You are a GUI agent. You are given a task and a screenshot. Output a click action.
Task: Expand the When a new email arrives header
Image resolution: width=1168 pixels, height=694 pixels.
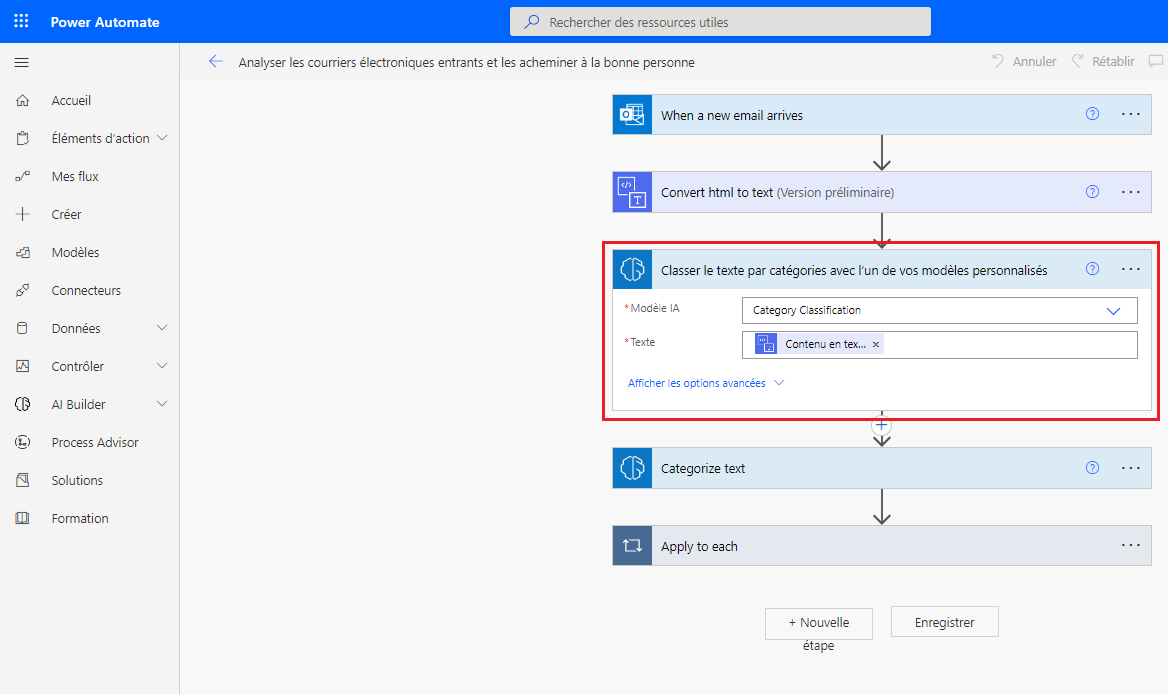click(x=882, y=115)
